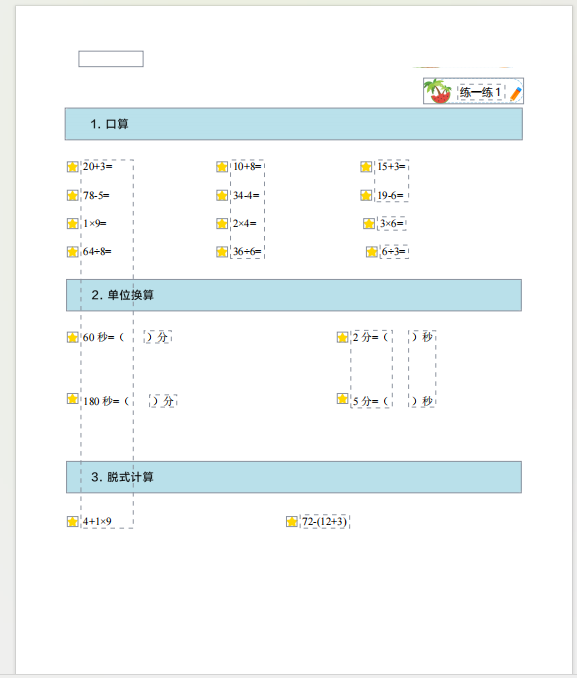Select the star beside 5 分=
This screenshot has height=678, width=577.
tap(343, 399)
